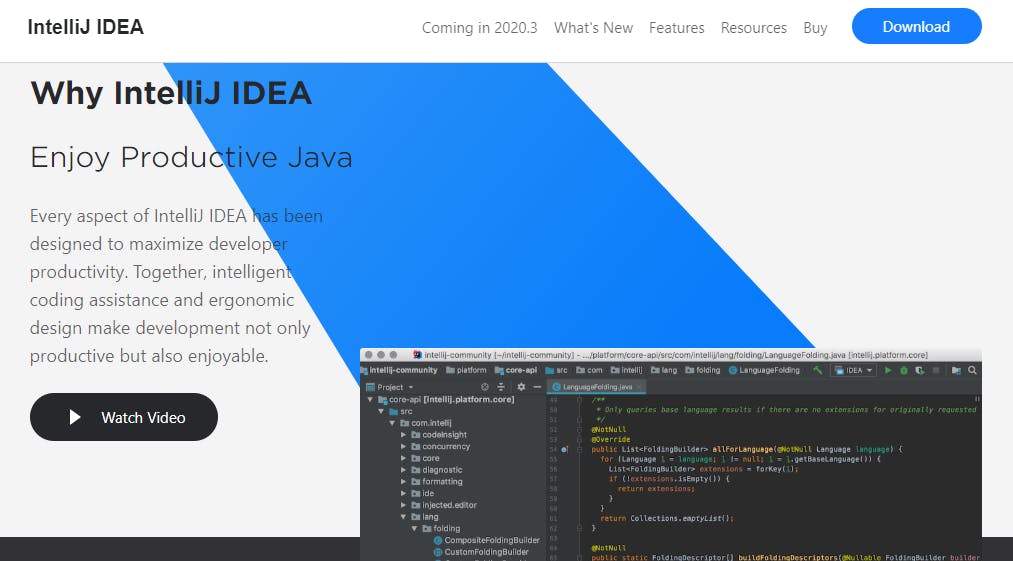This screenshot has height=561, width=1013.
Task: Click the @Override annotation in editor
Action: (x=611, y=439)
